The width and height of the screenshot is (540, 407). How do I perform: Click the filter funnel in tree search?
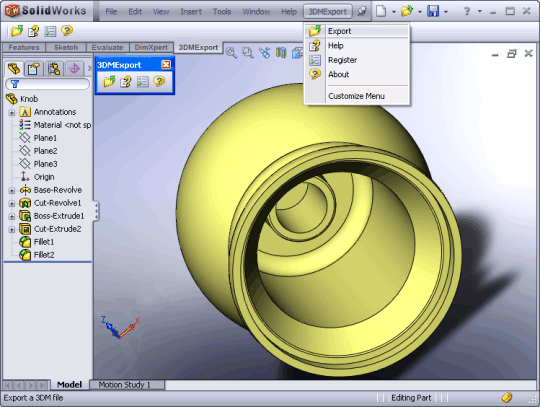point(14,84)
